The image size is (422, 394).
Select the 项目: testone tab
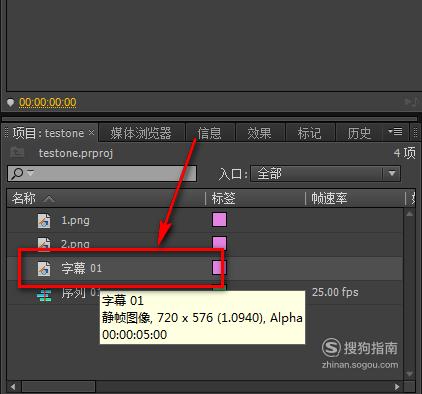[48, 133]
